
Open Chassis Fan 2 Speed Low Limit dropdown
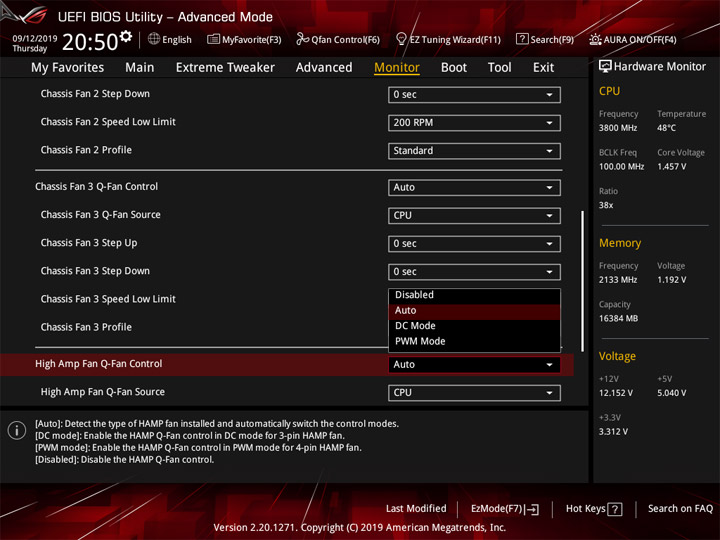(x=474, y=123)
